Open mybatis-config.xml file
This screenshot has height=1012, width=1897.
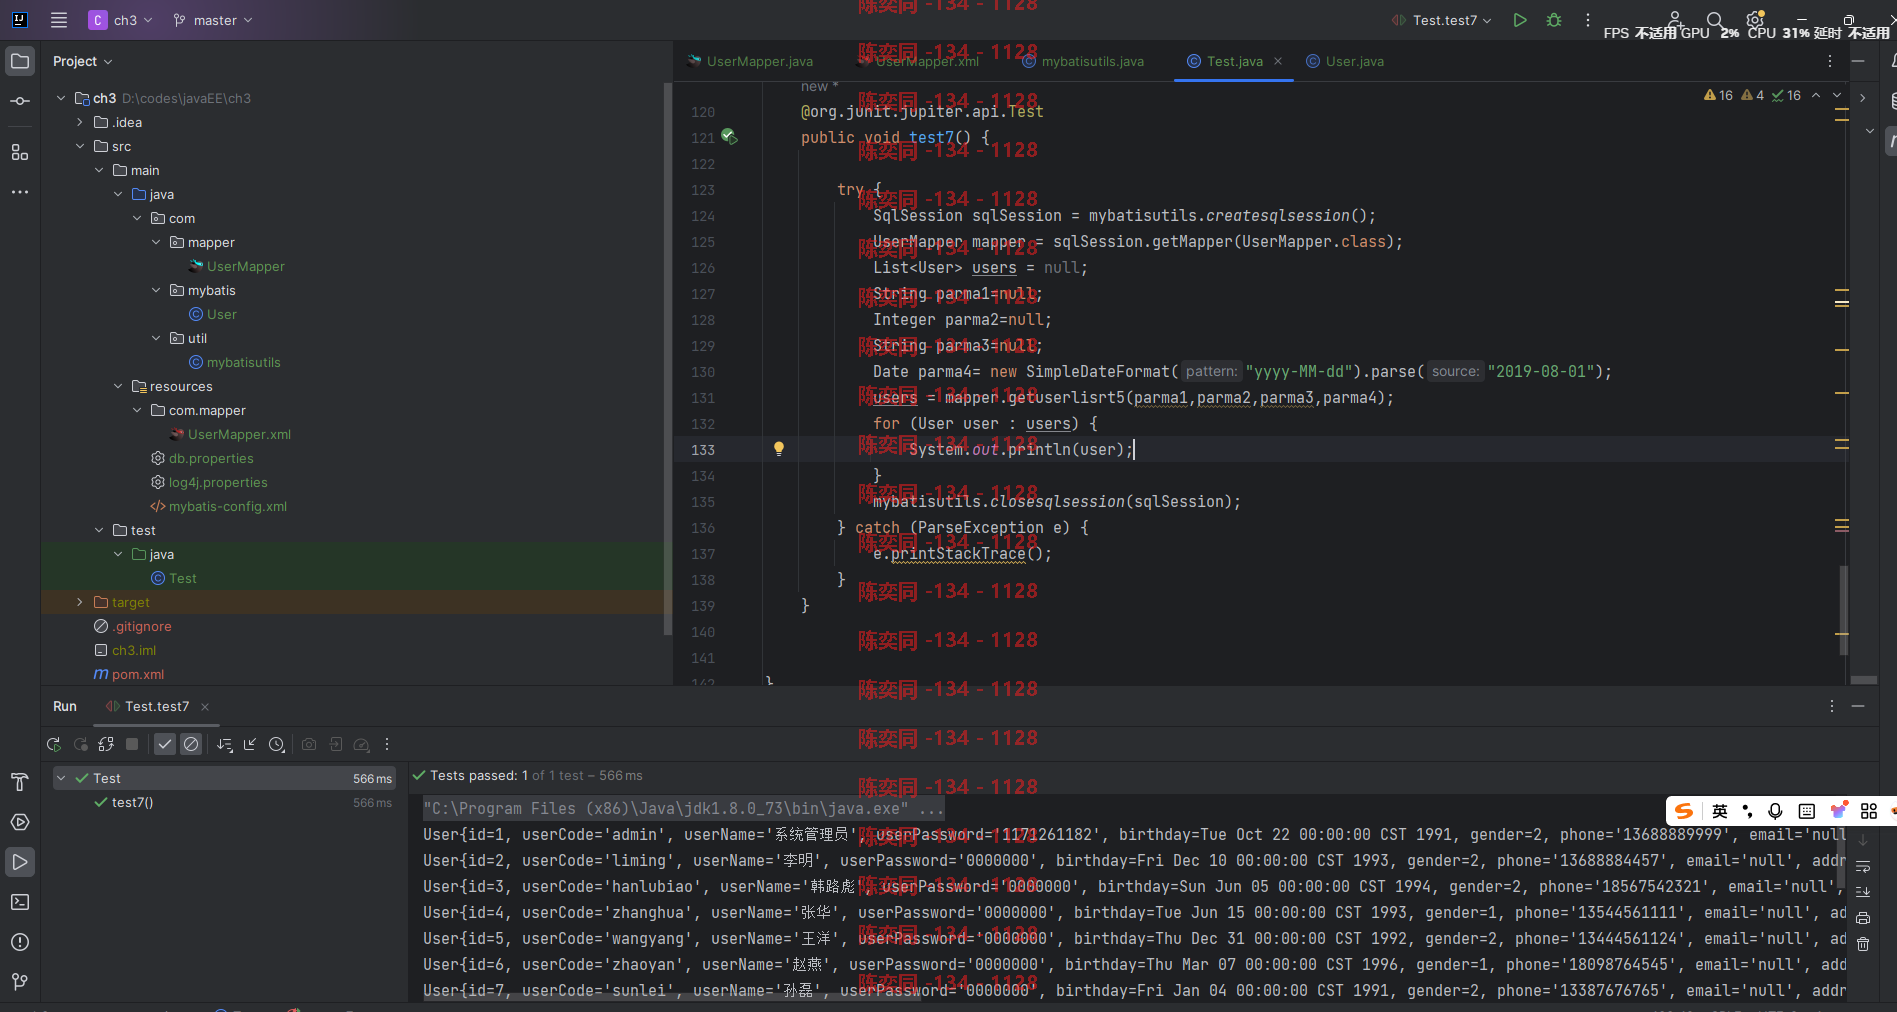click(219, 506)
